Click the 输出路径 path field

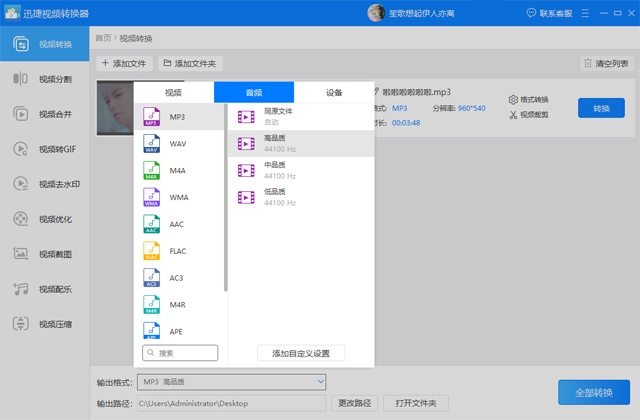231,403
